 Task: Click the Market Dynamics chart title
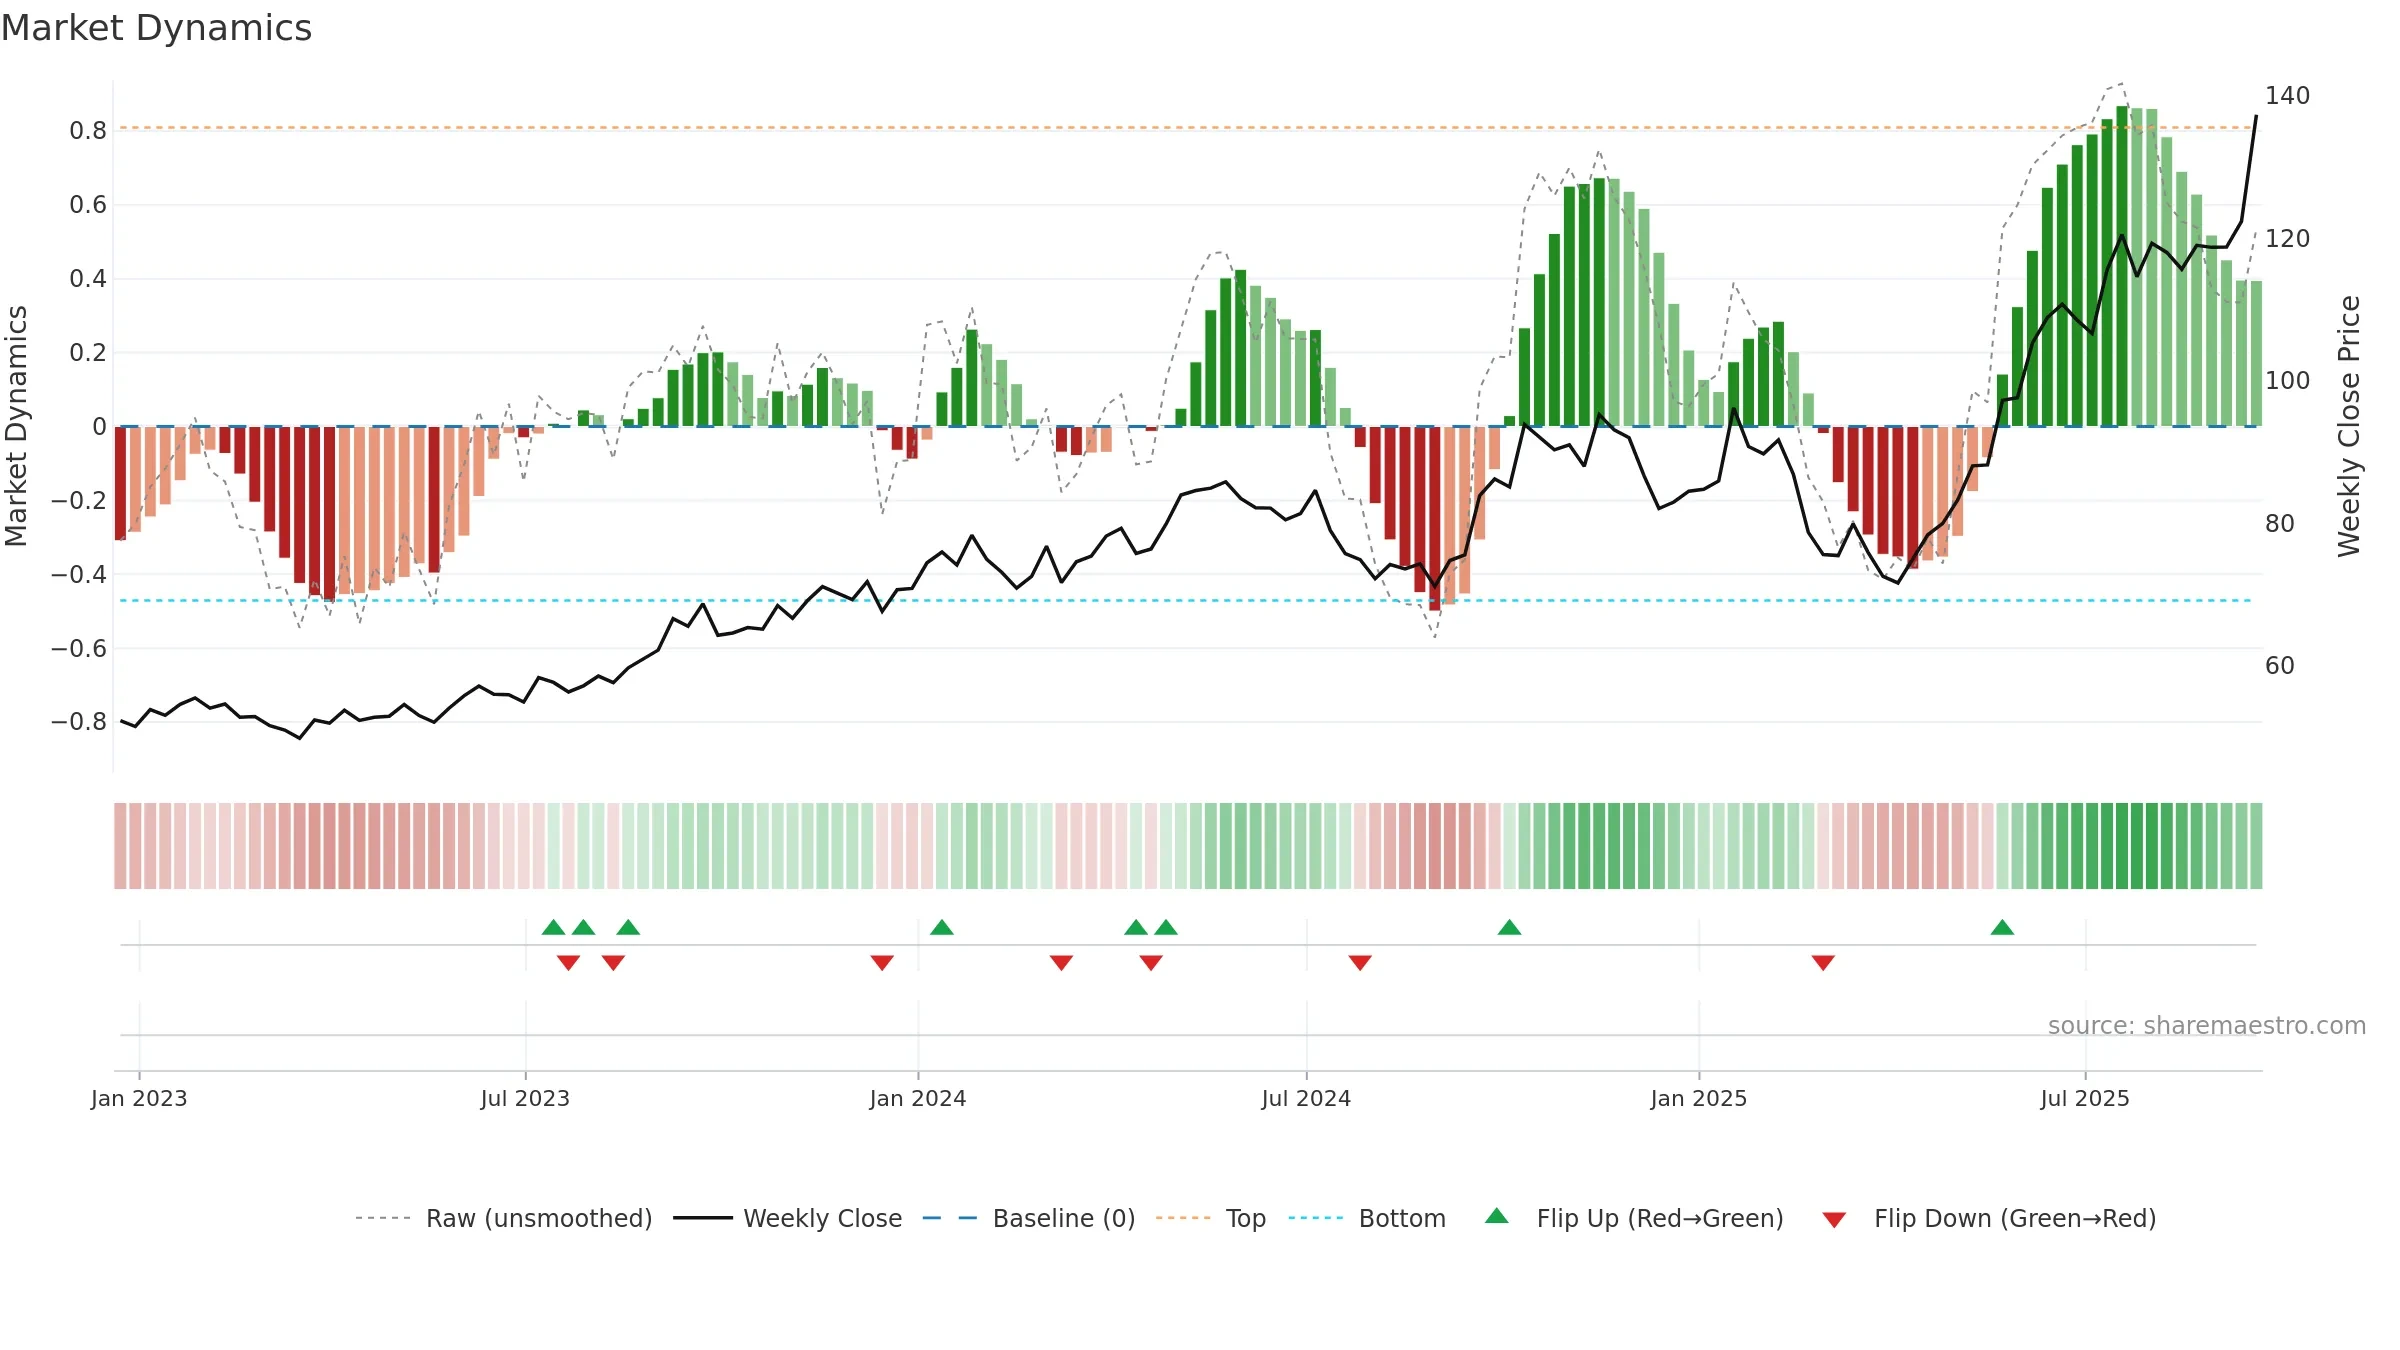156,28
